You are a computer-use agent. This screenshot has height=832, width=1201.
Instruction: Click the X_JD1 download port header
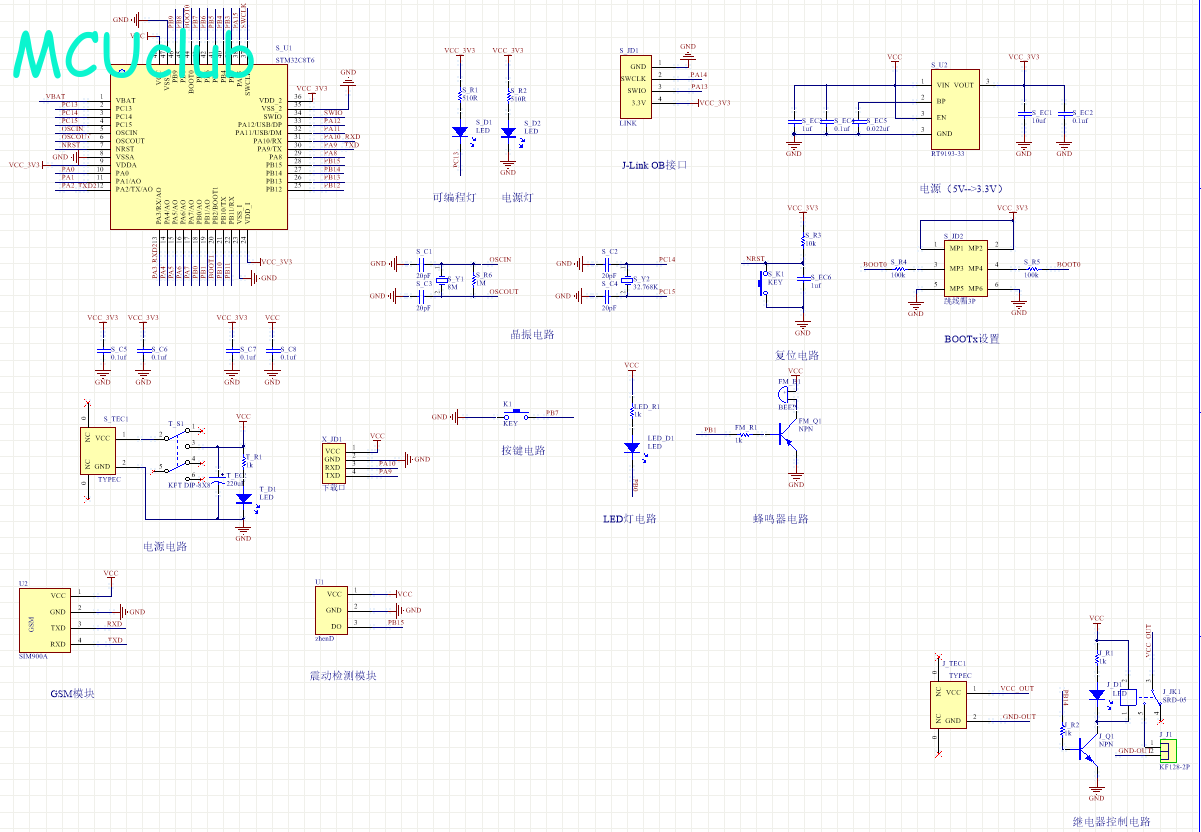tap(333, 464)
